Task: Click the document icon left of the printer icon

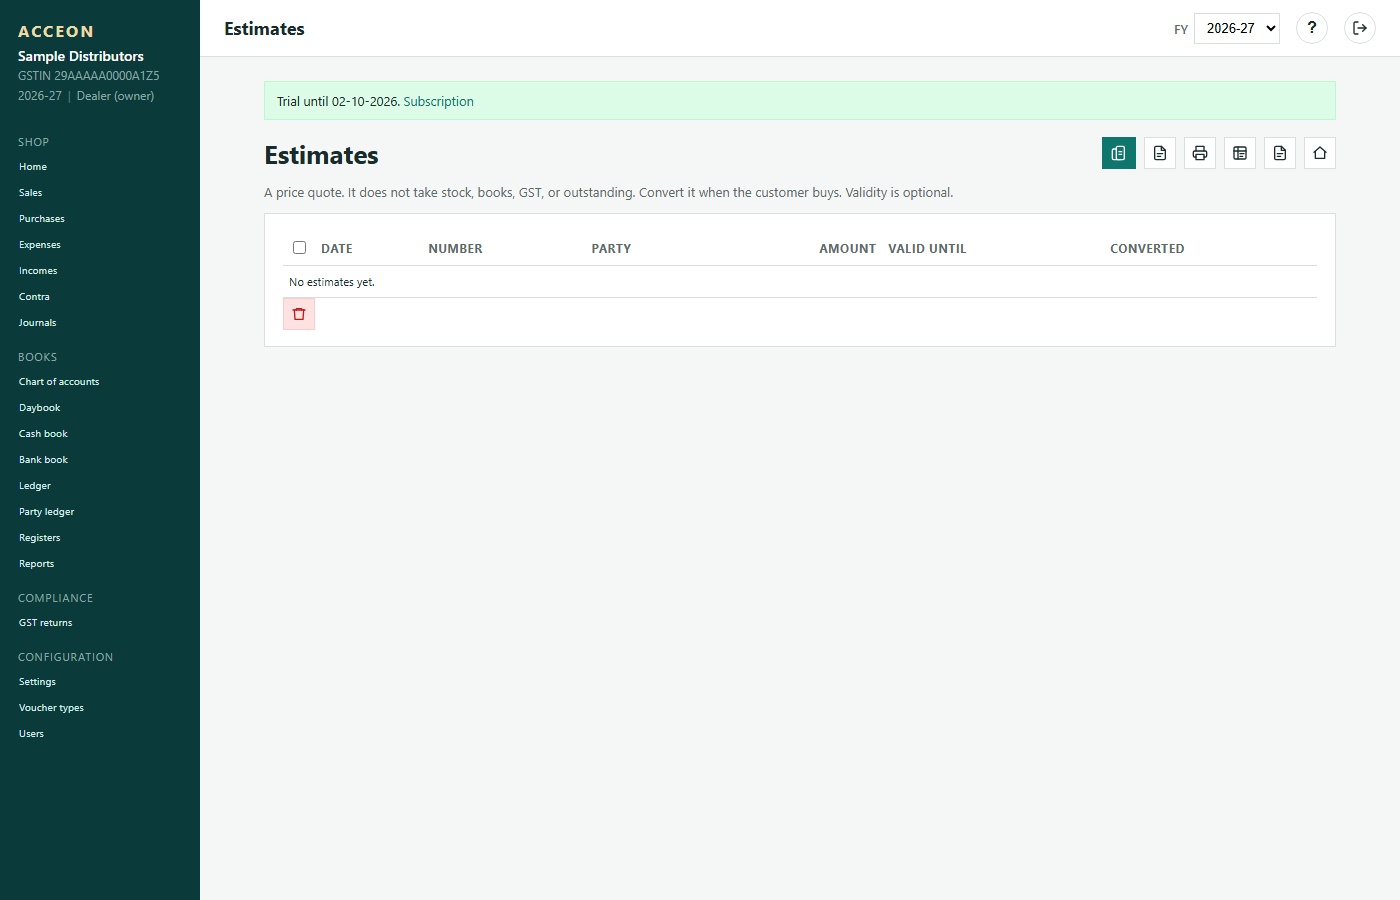Action: point(1160,153)
